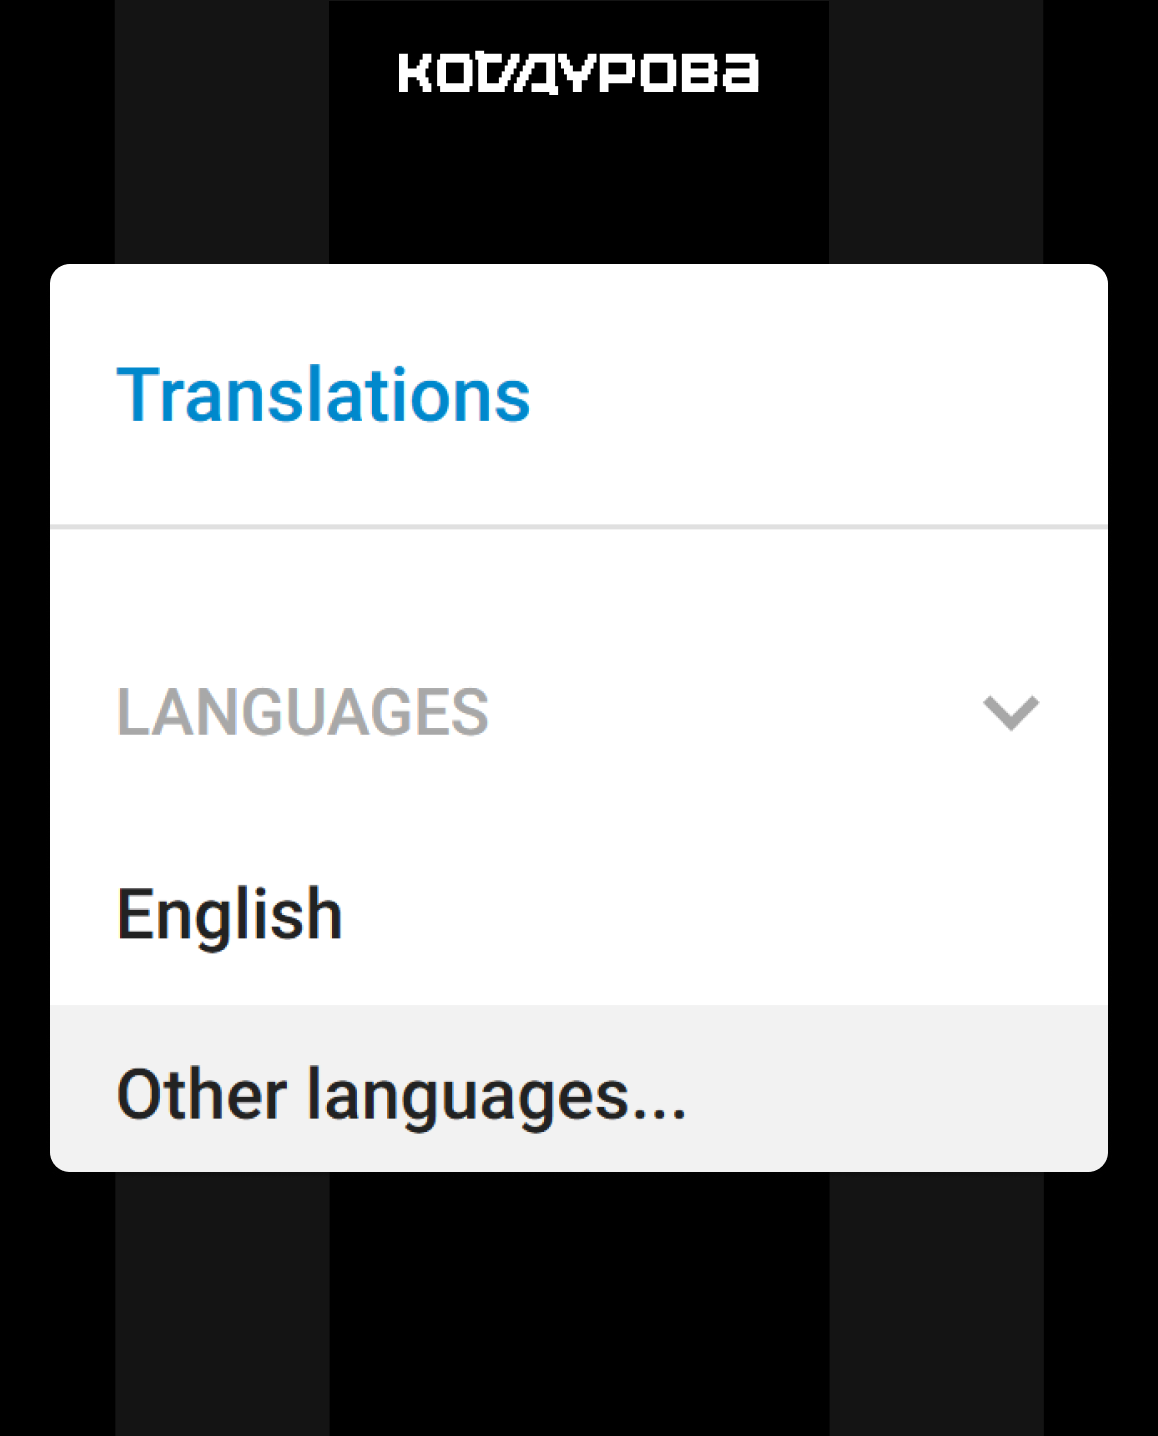Screen dimensions: 1158x1436
Task: Click the LANGUAGES header row
Action: coord(579,713)
